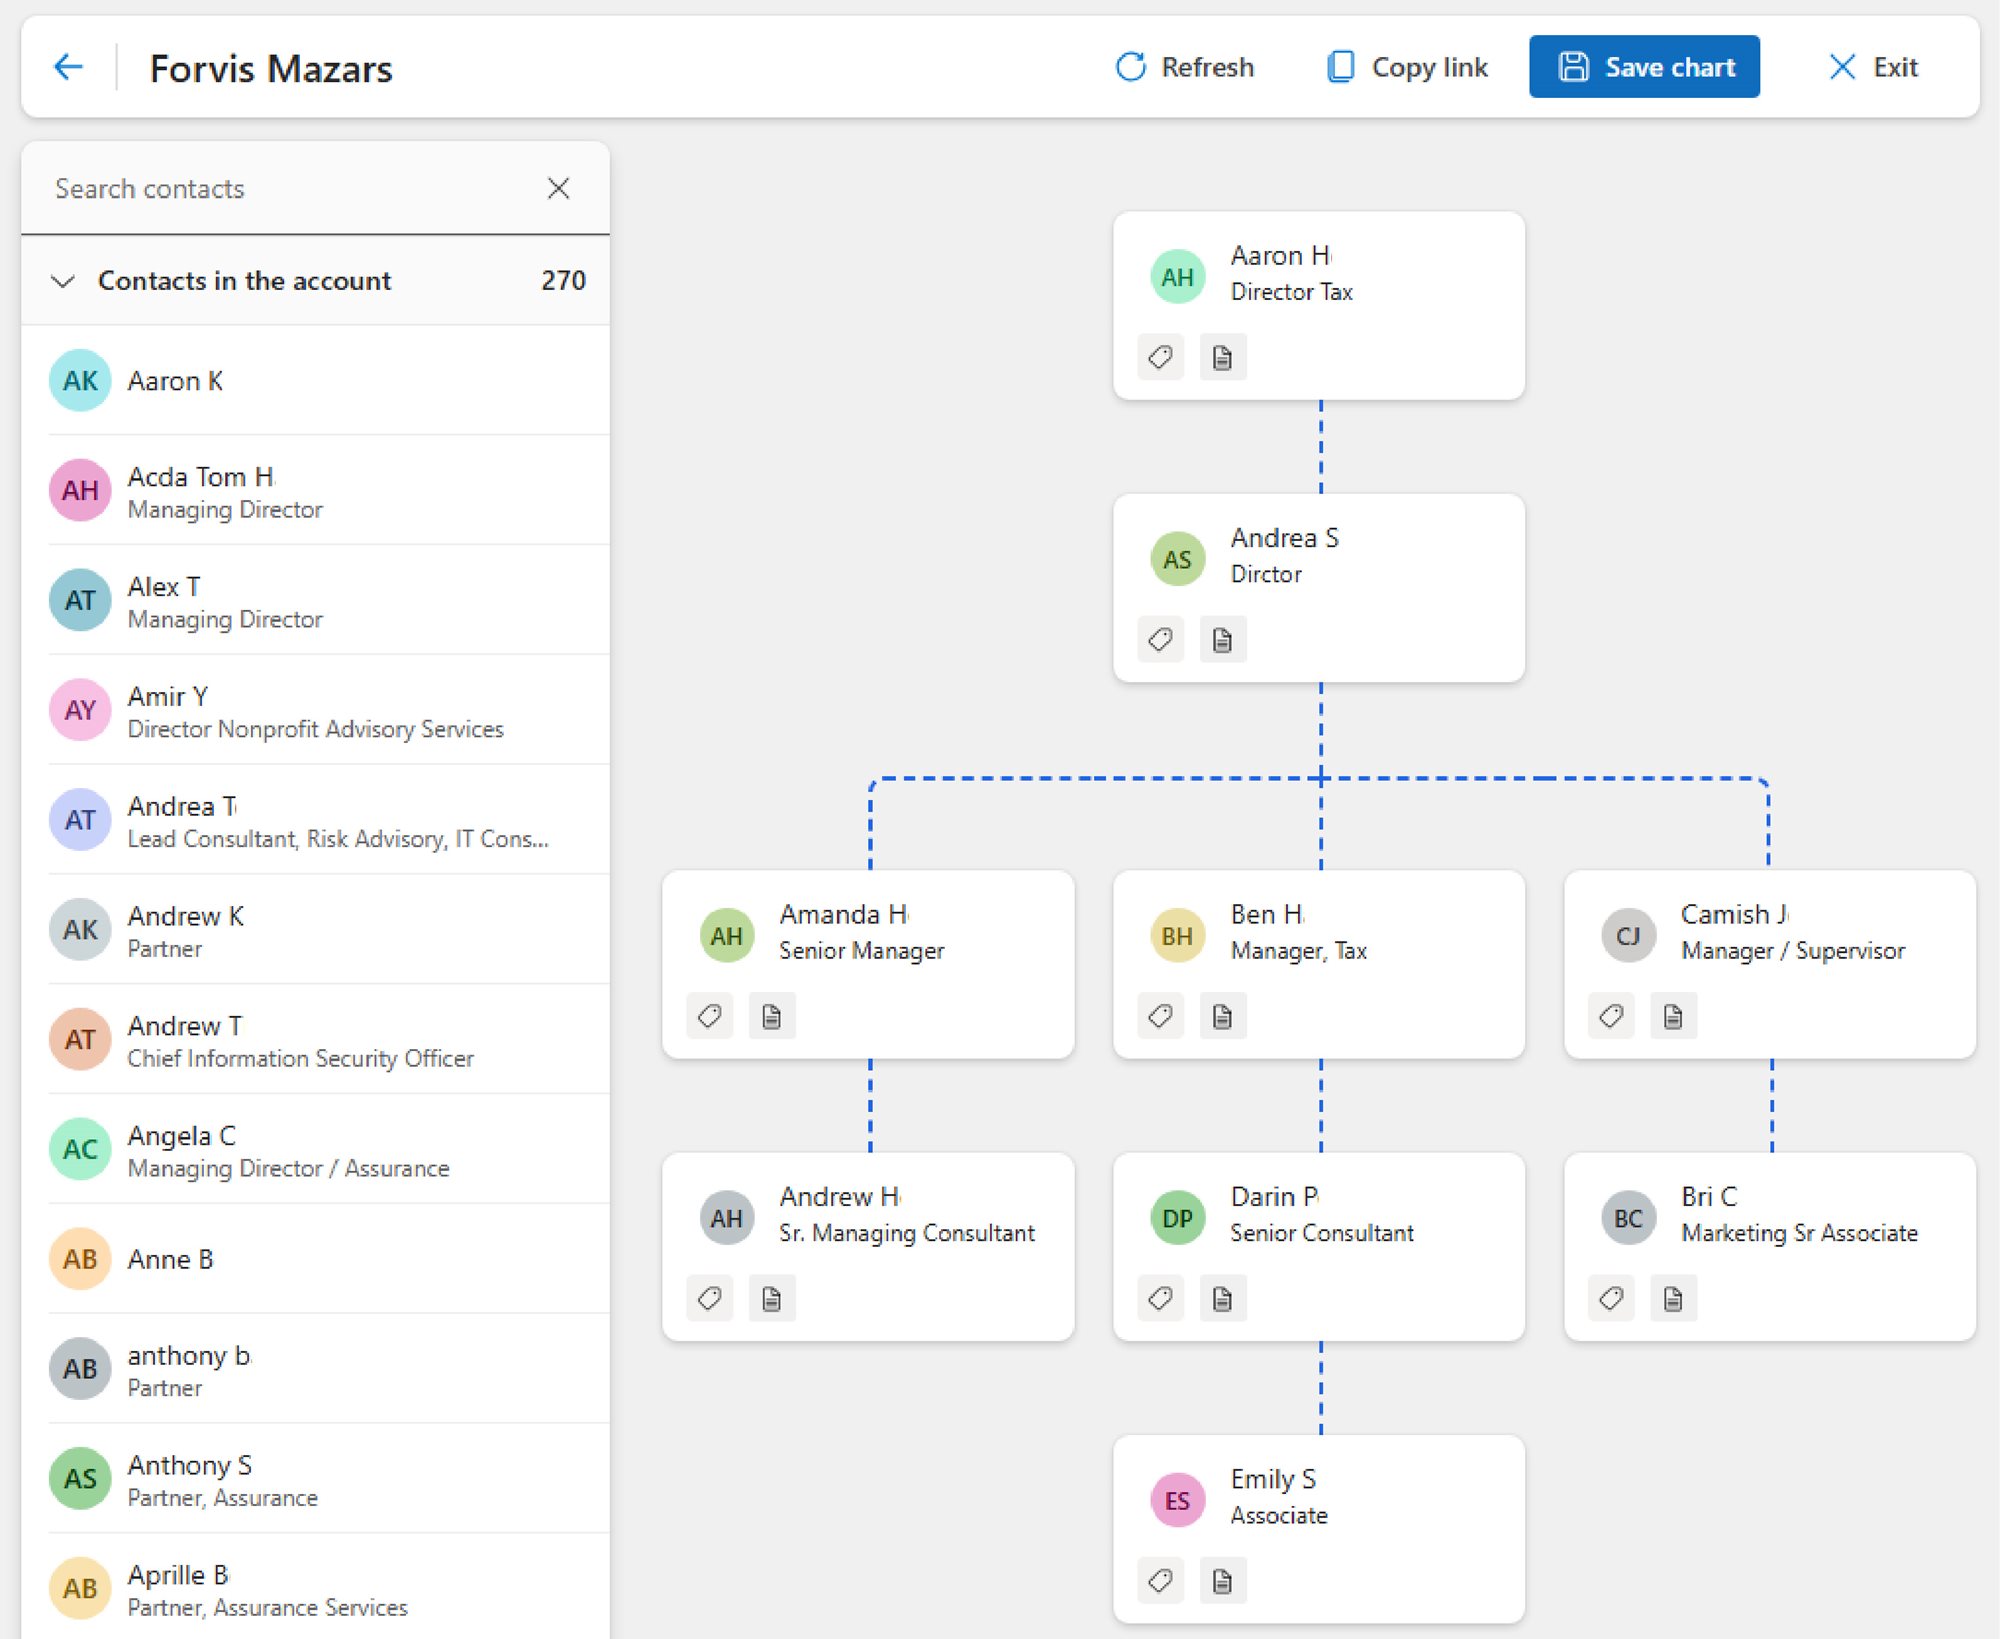The height and width of the screenshot is (1639, 2000).
Task: Click the Copy link option
Action: [1405, 66]
